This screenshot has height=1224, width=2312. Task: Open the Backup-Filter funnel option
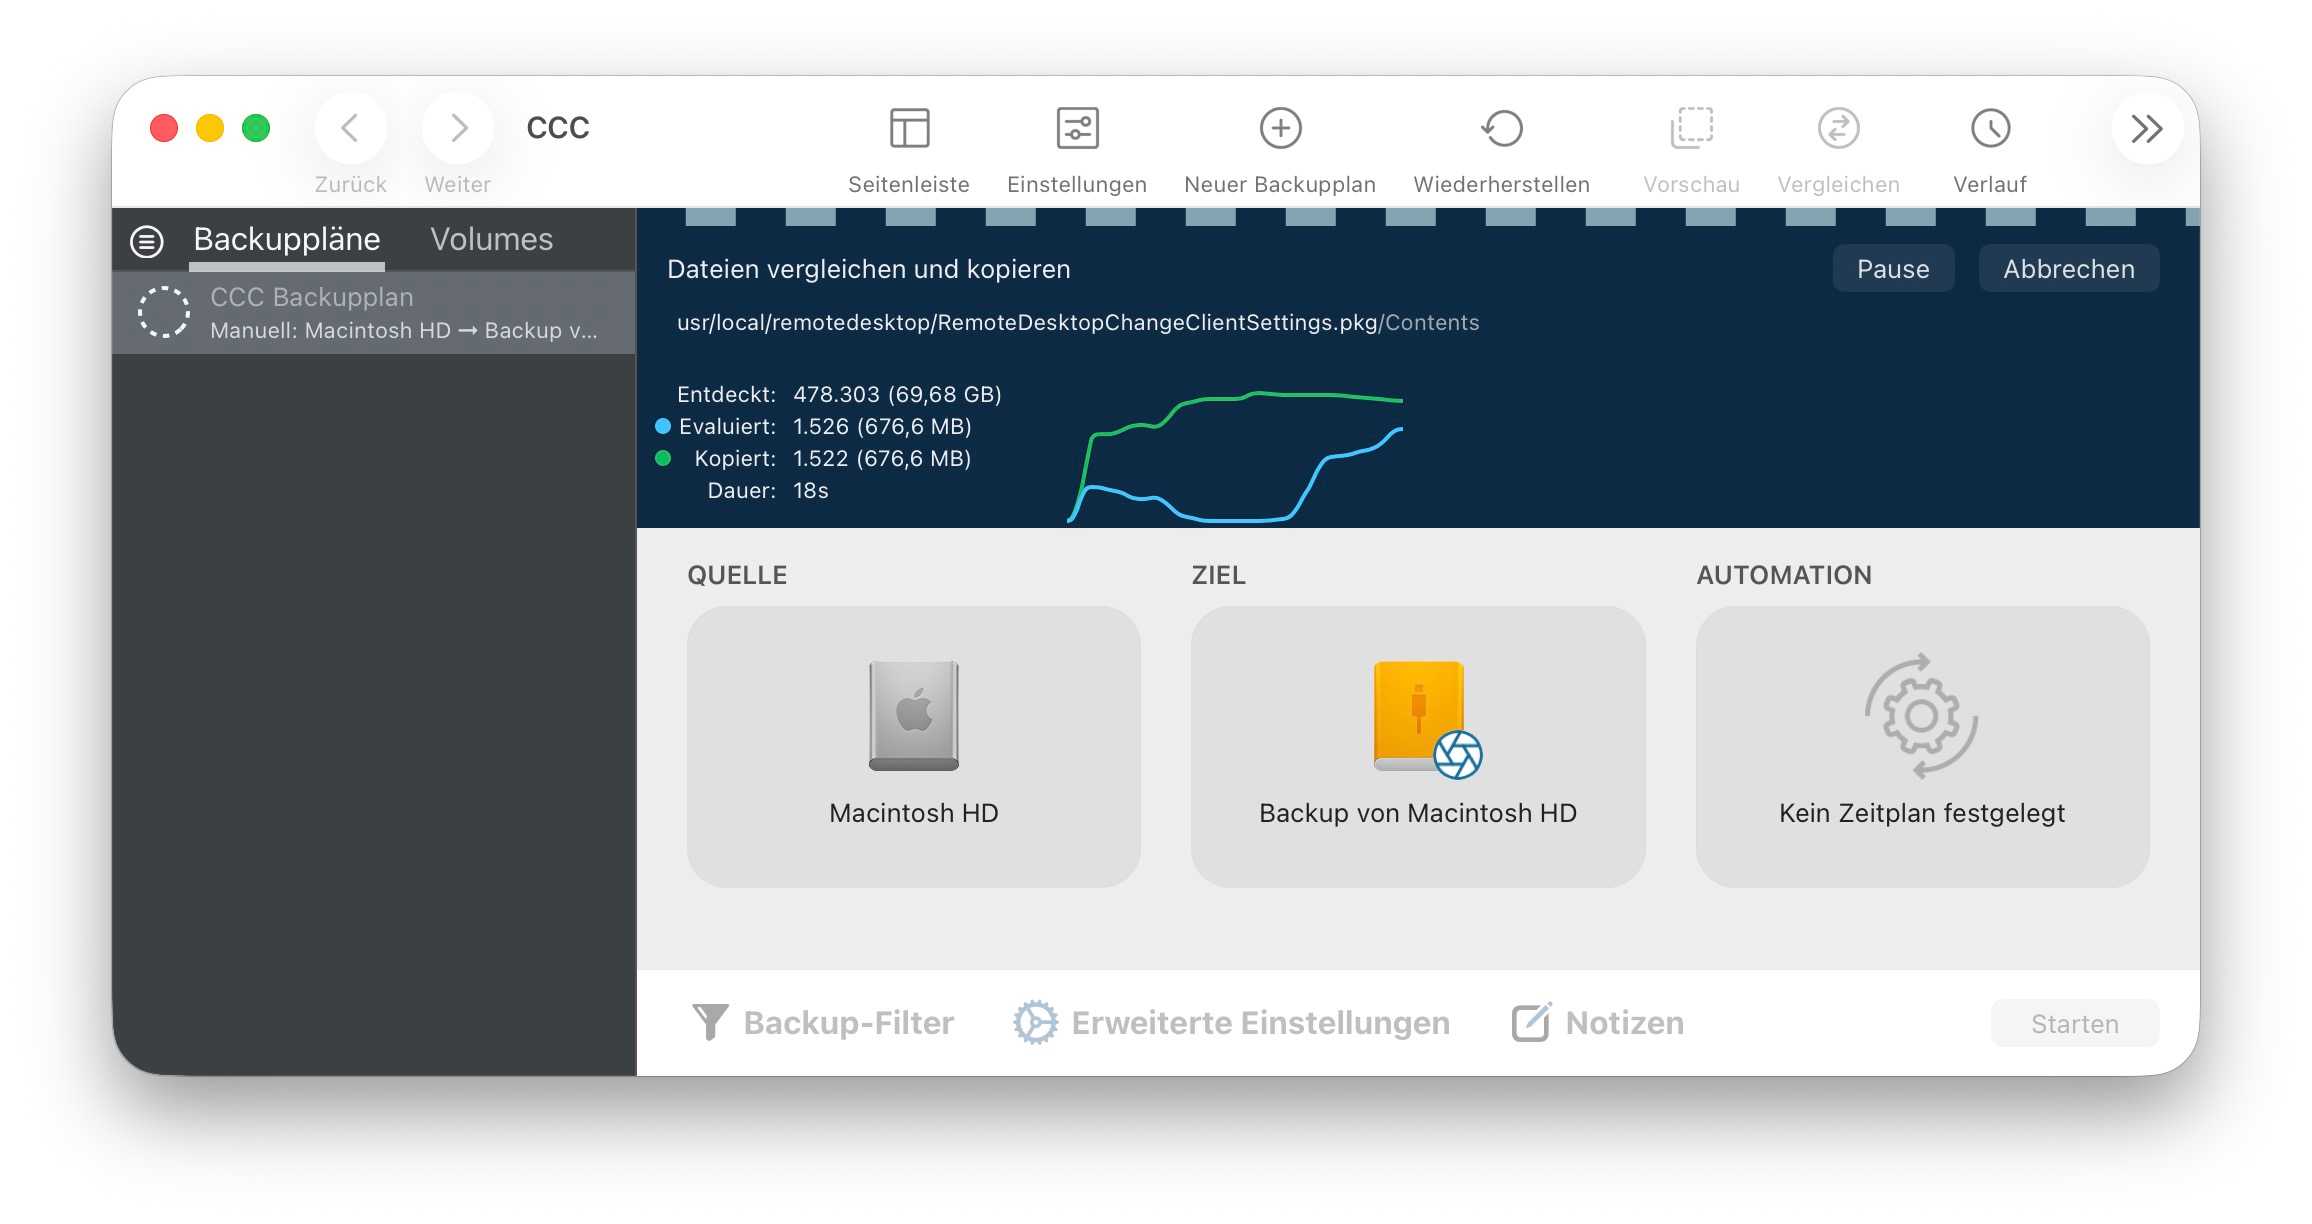pyautogui.click(x=822, y=1023)
